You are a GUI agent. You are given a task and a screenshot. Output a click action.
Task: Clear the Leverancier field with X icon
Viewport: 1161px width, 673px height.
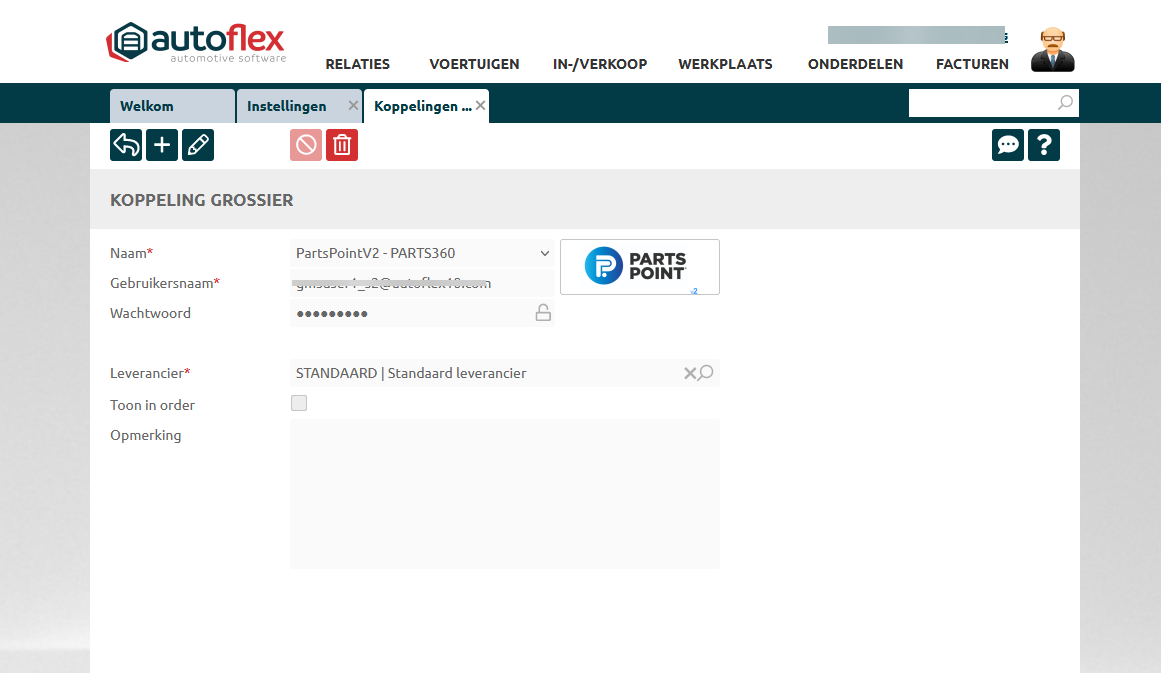pos(689,373)
